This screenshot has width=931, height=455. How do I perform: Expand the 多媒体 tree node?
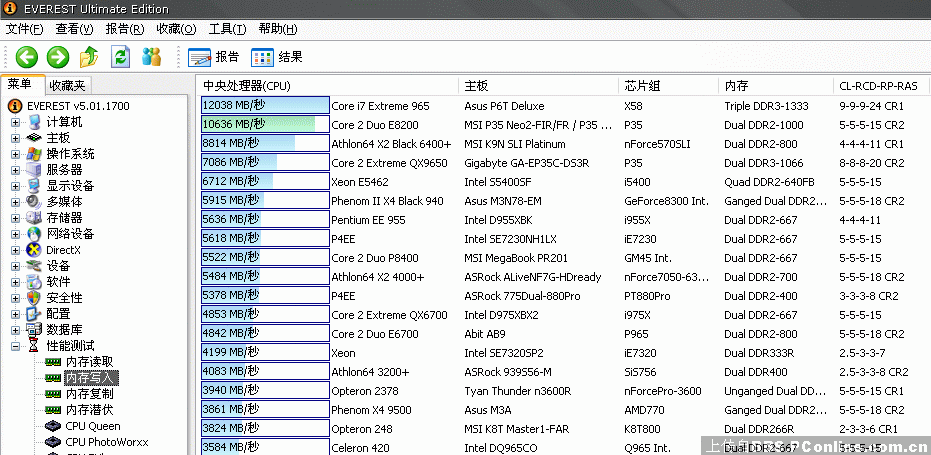point(15,202)
